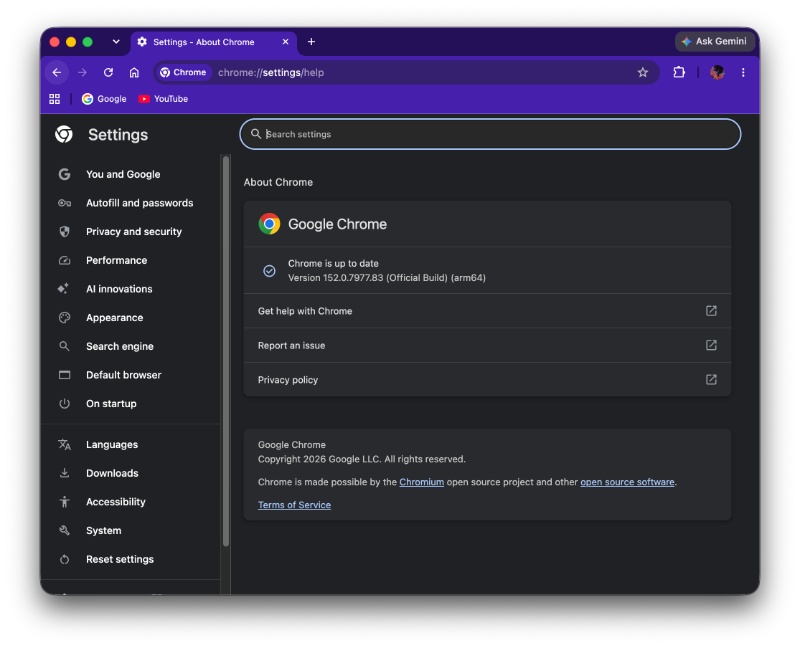Screen dimensions: 800x648
Task: Open the Chromium link
Action: (421, 482)
